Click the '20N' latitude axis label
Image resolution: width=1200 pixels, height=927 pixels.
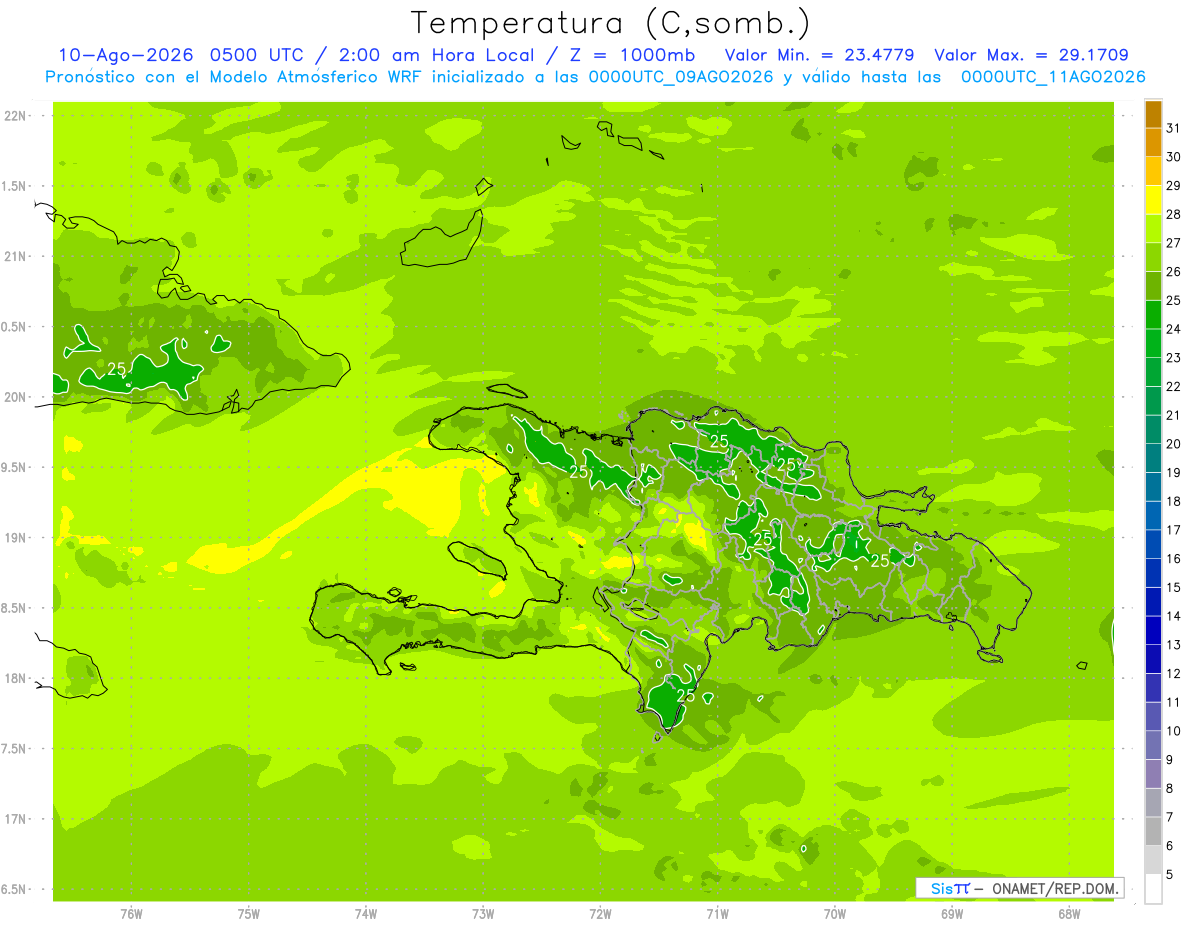(x=17, y=397)
